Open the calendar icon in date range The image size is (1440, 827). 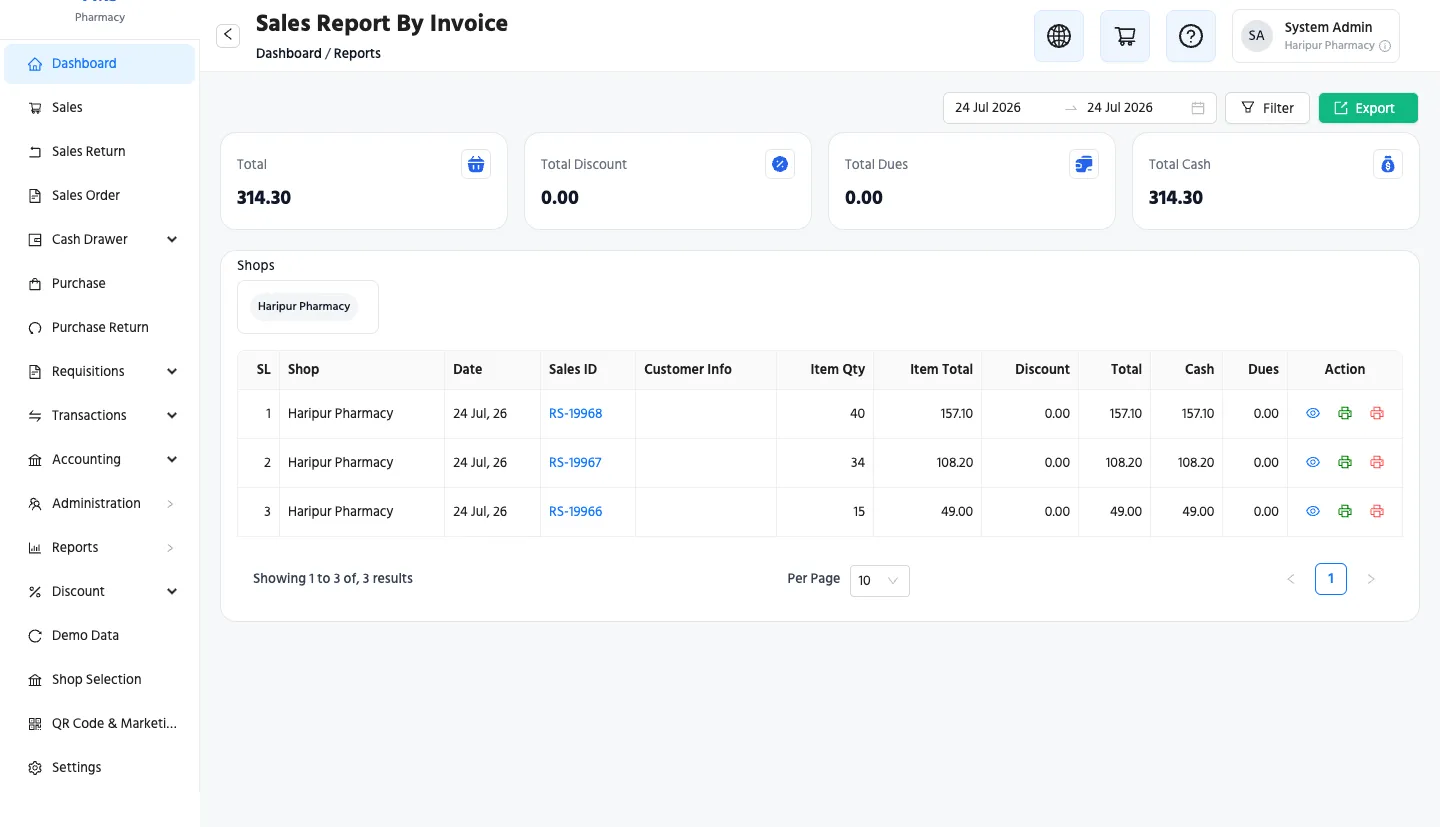click(x=1198, y=108)
